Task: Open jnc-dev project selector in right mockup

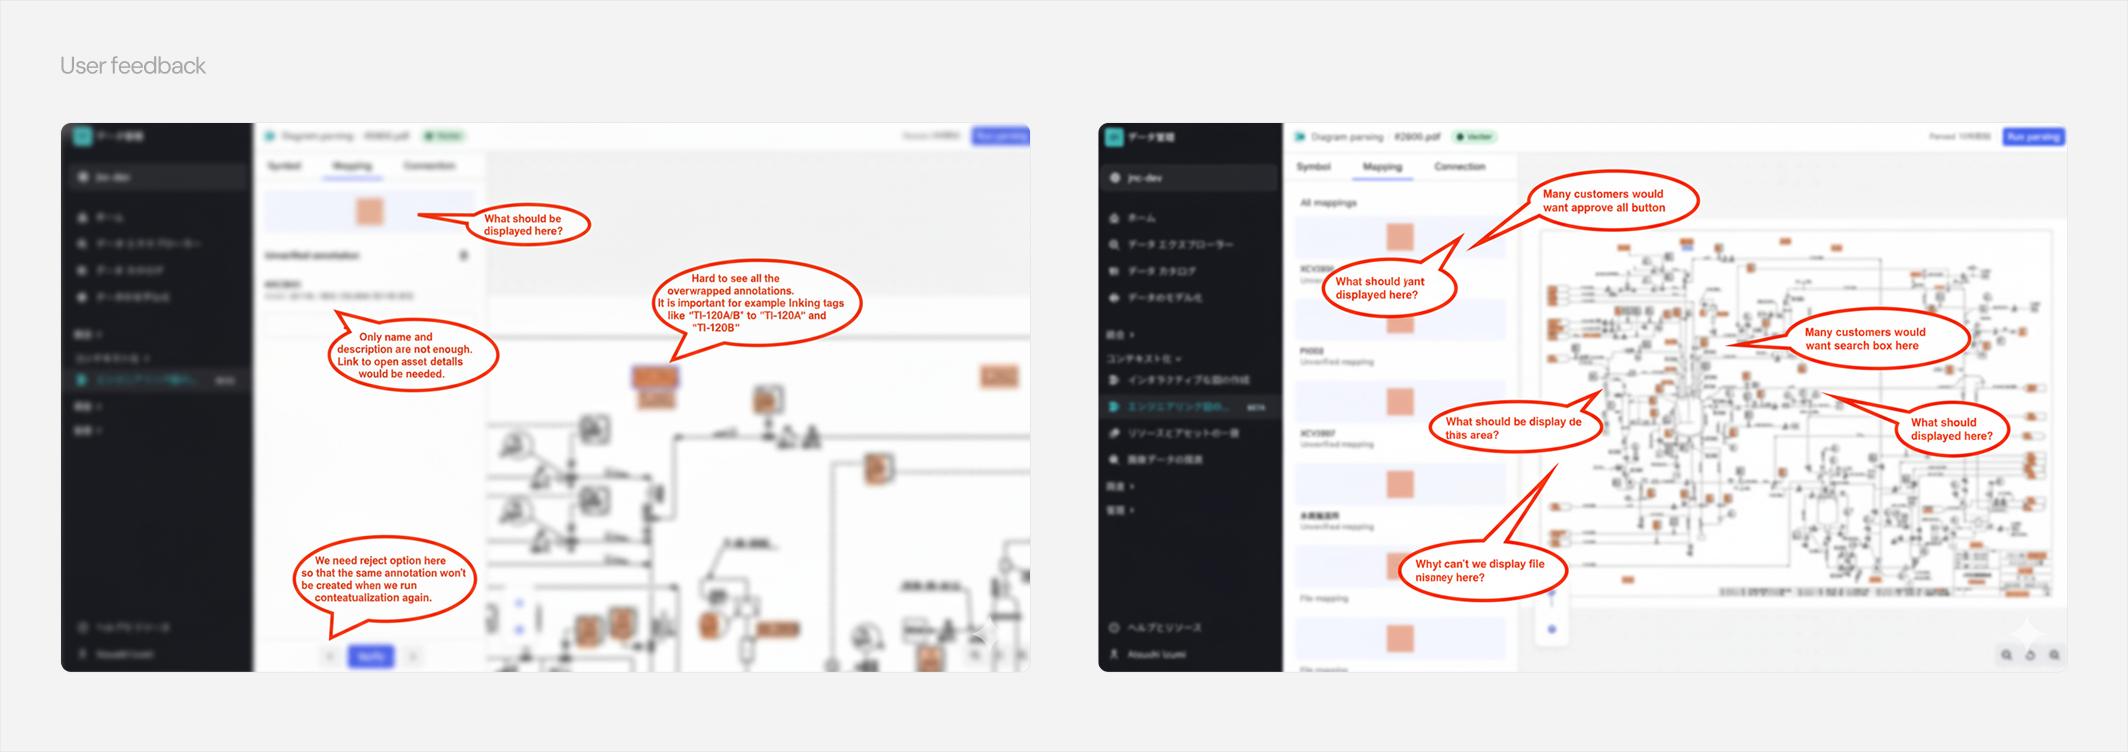Action: pos(1189,178)
